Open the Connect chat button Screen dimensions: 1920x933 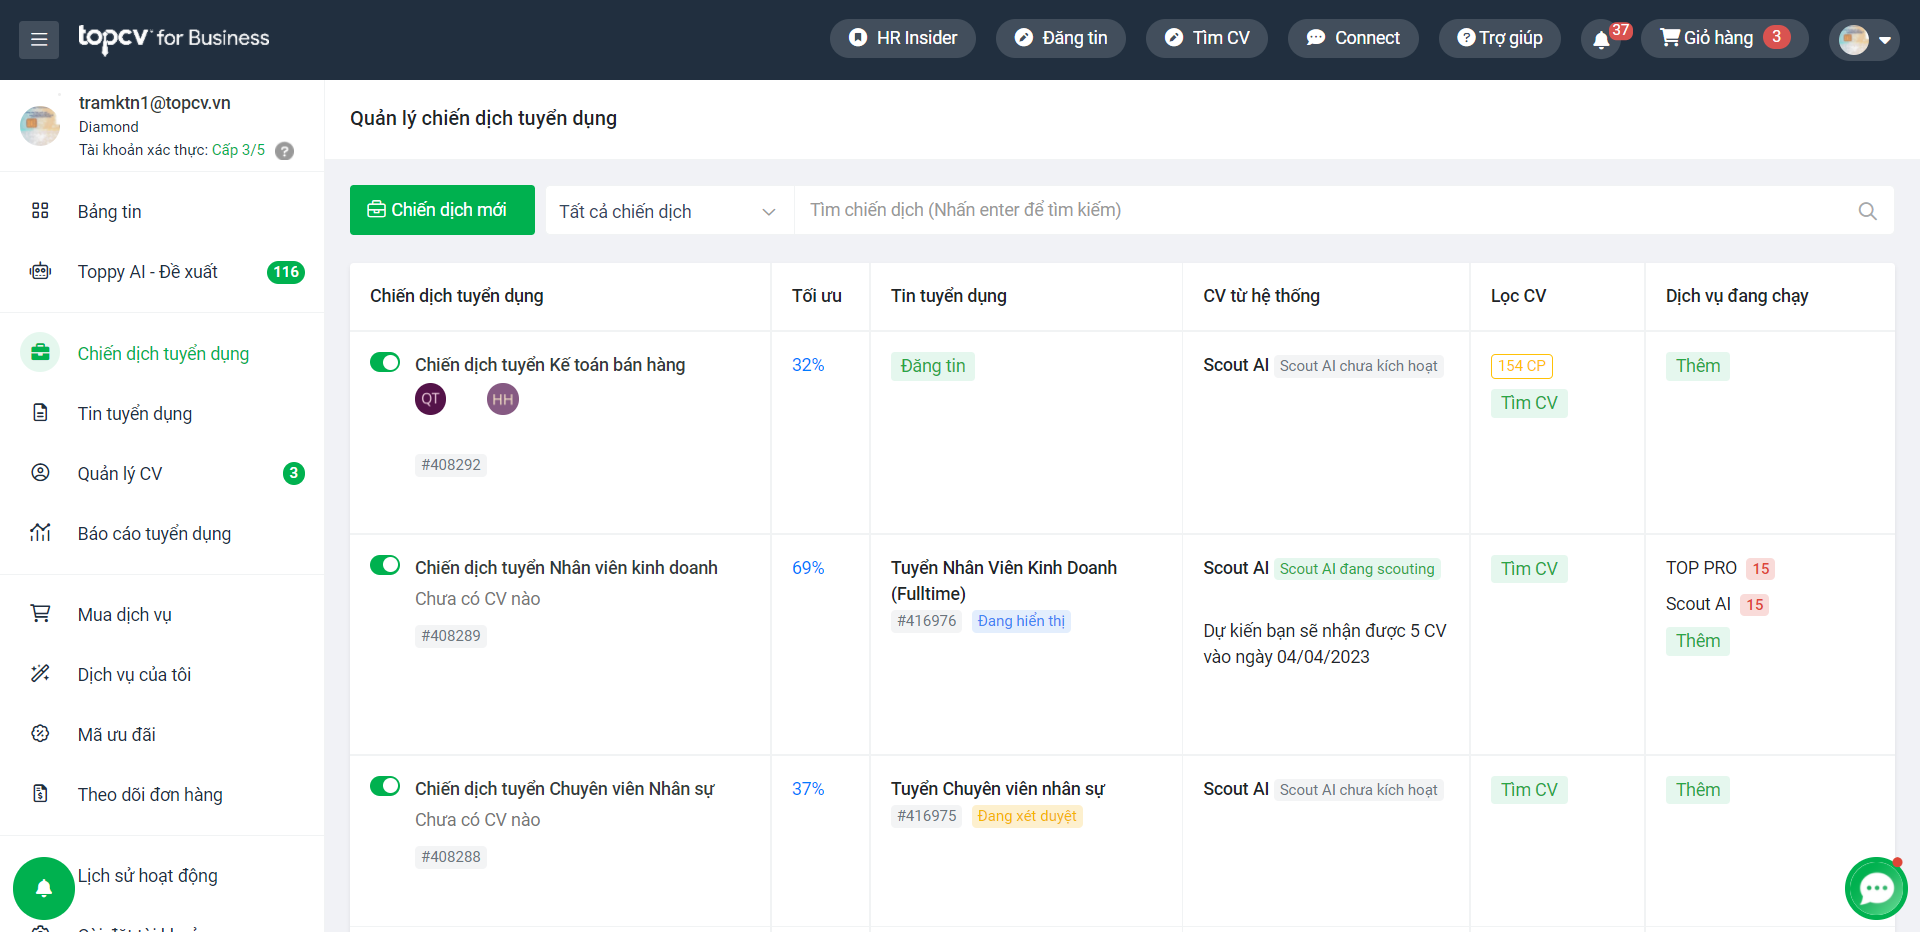[x=1353, y=38]
